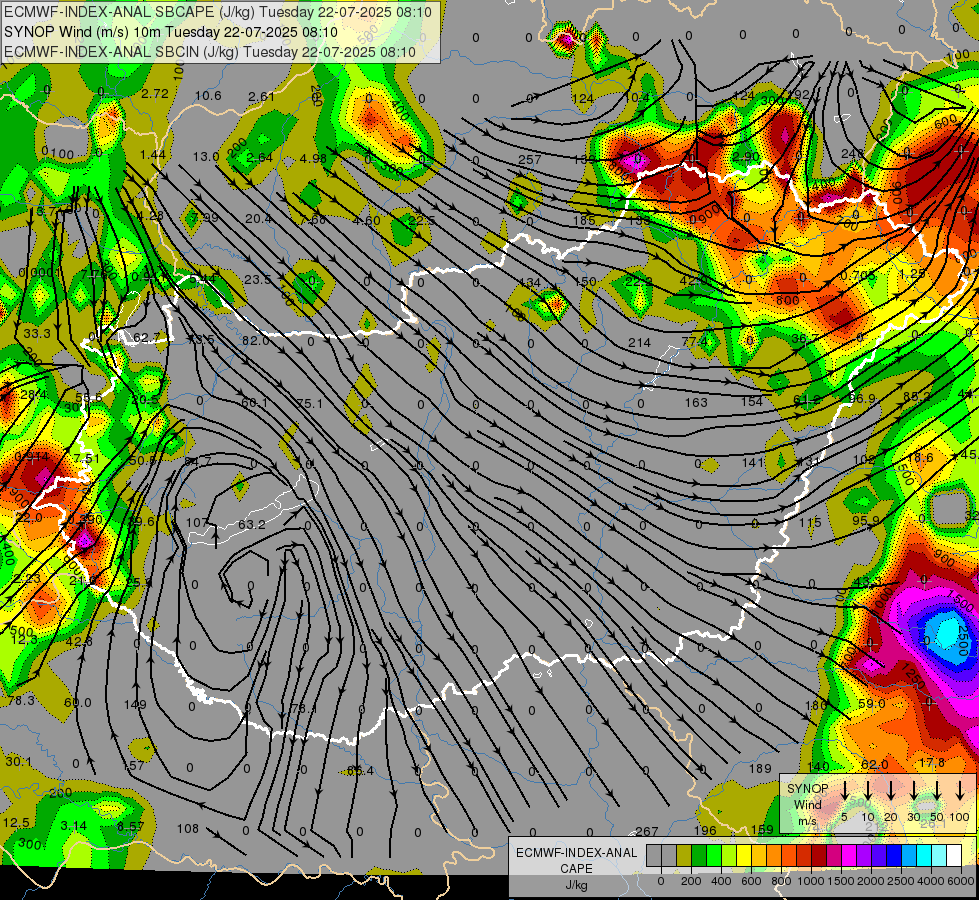
Task: Click the 214 map value
Action: click(639, 342)
